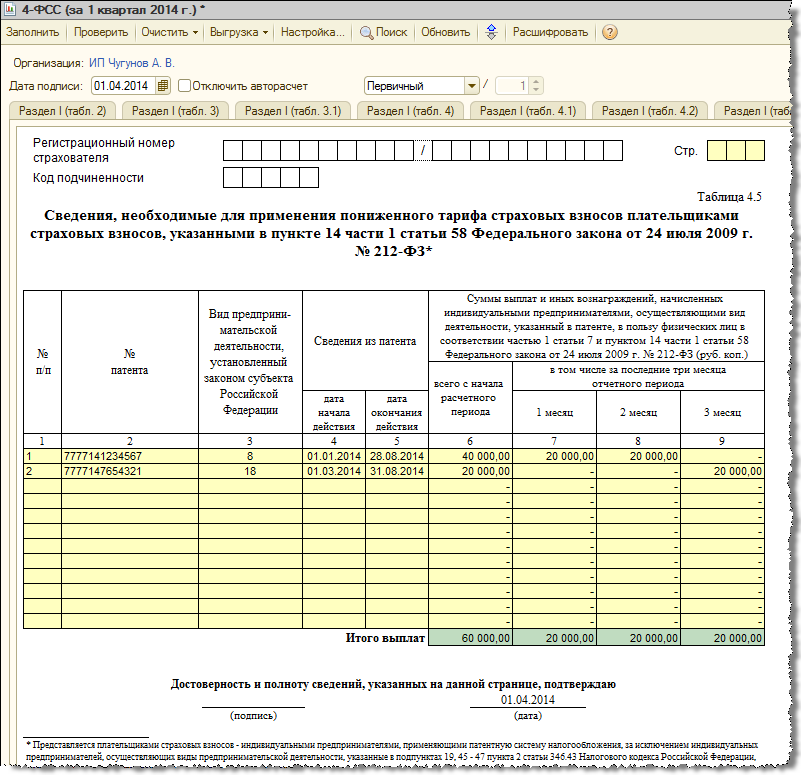
Task: Click the Поиск magnifier search button
Action: (x=383, y=32)
